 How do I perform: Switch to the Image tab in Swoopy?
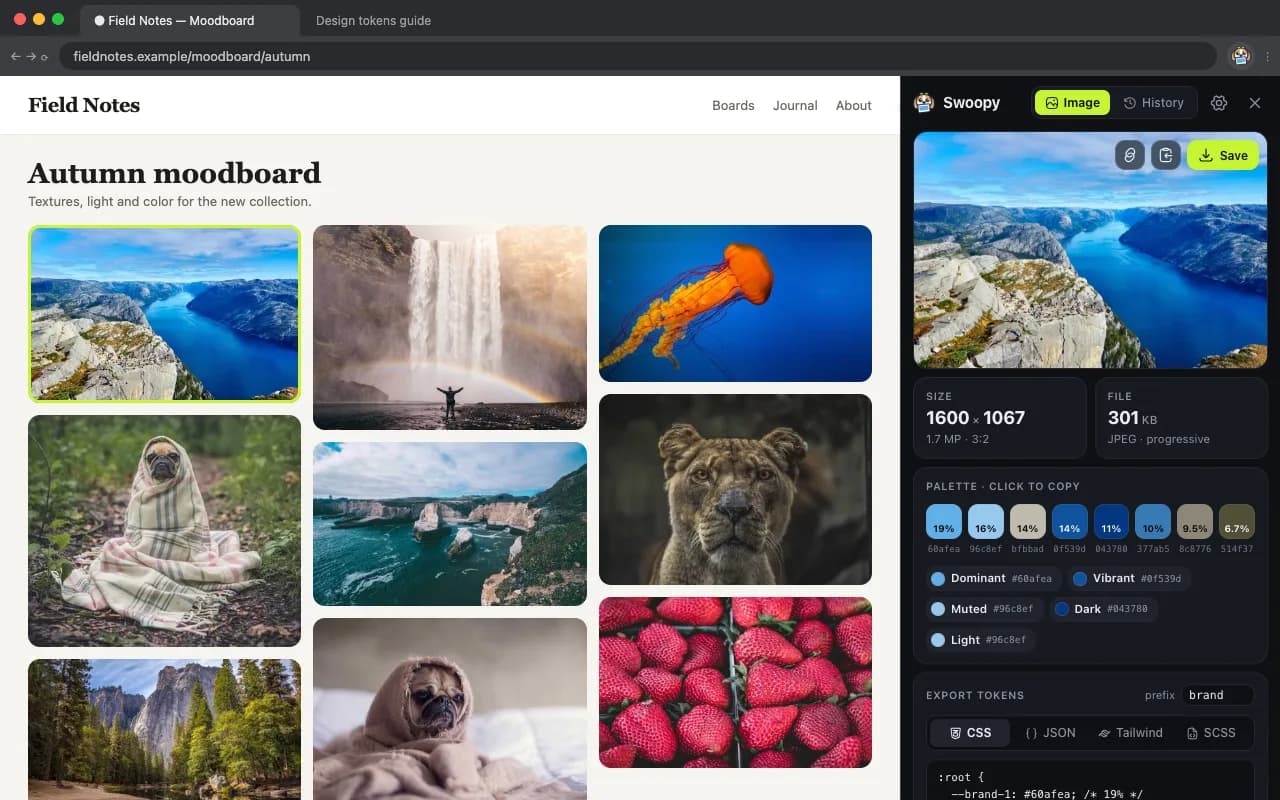click(1073, 103)
